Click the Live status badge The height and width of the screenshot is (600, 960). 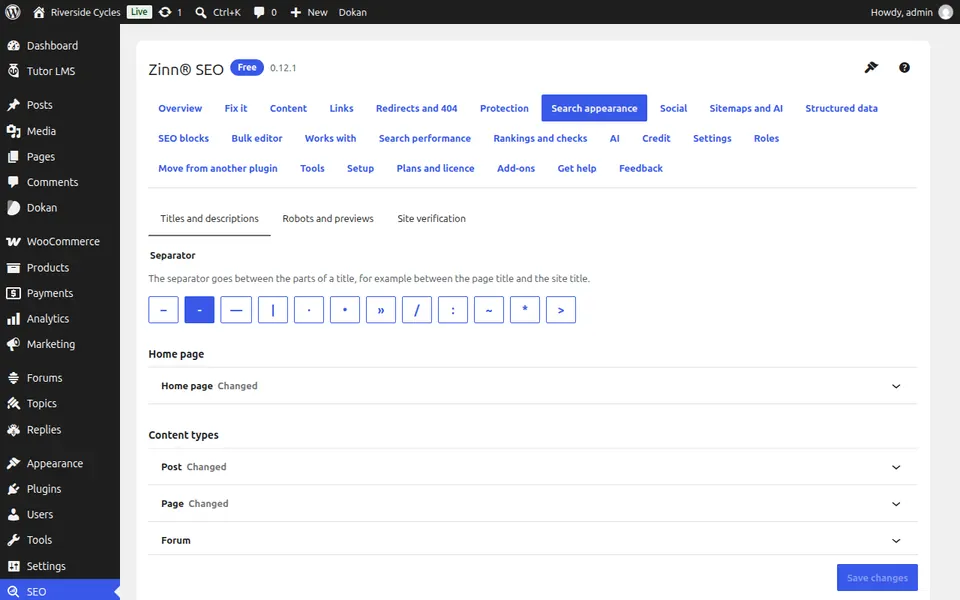tap(139, 12)
